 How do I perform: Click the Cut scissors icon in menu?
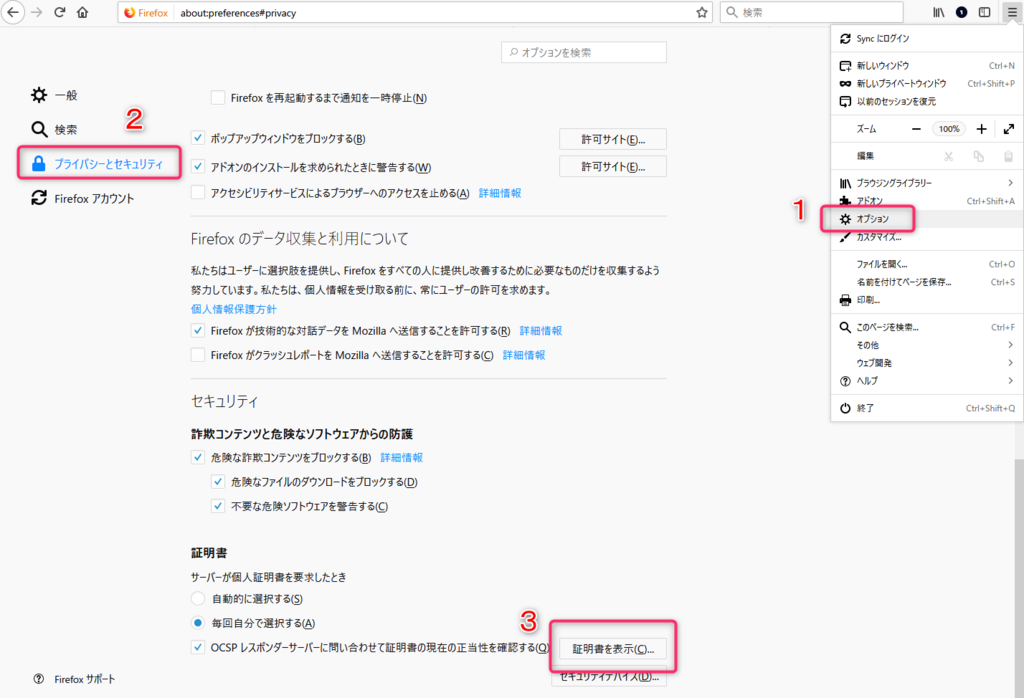948,156
